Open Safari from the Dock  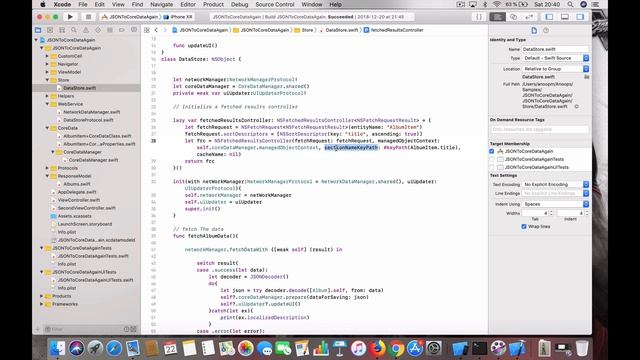114,348
